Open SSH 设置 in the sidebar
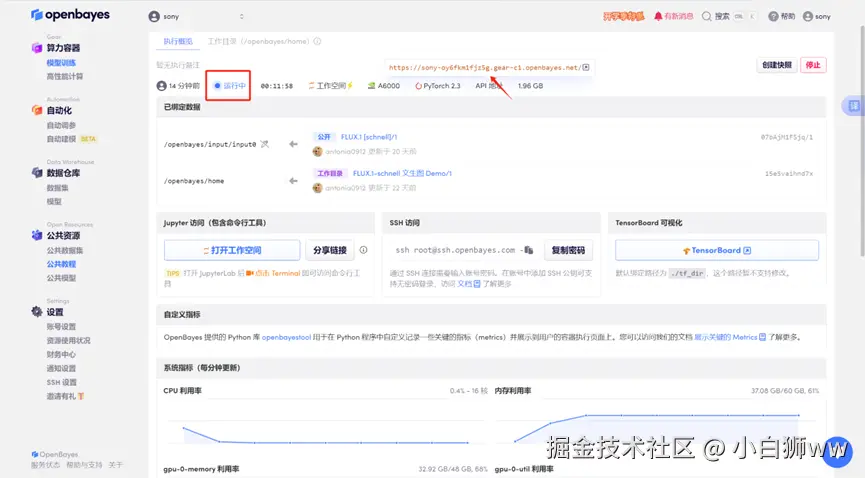 click(x=62, y=382)
